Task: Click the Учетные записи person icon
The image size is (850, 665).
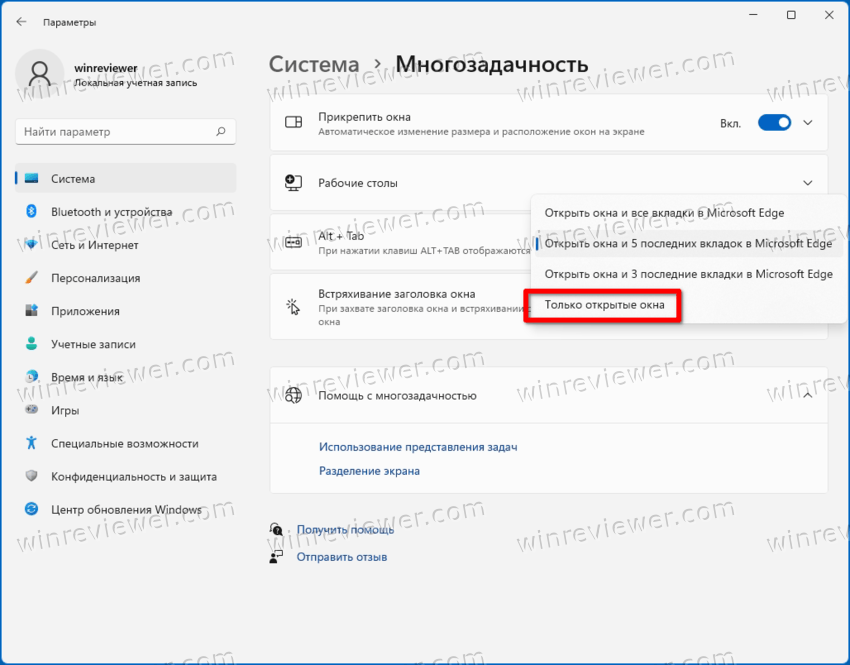Action: tap(31, 344)
